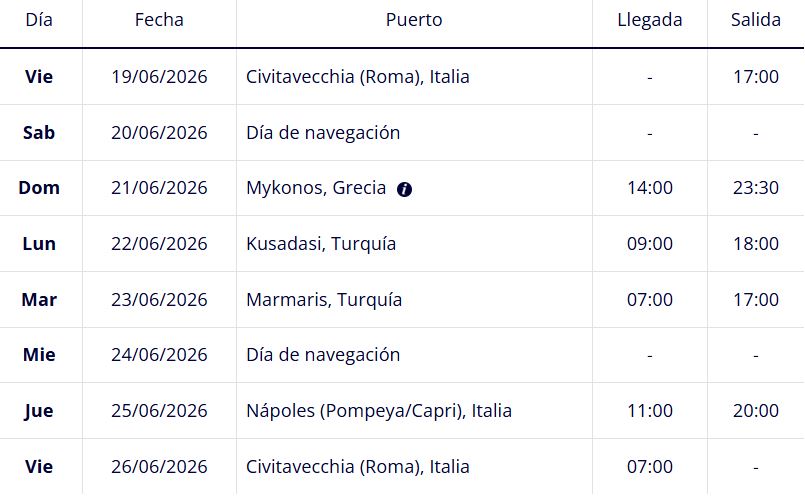Select the Mykonos, Grecia port name
The width and height of the screenshot is (805, 497).
(x=315, y=188)
